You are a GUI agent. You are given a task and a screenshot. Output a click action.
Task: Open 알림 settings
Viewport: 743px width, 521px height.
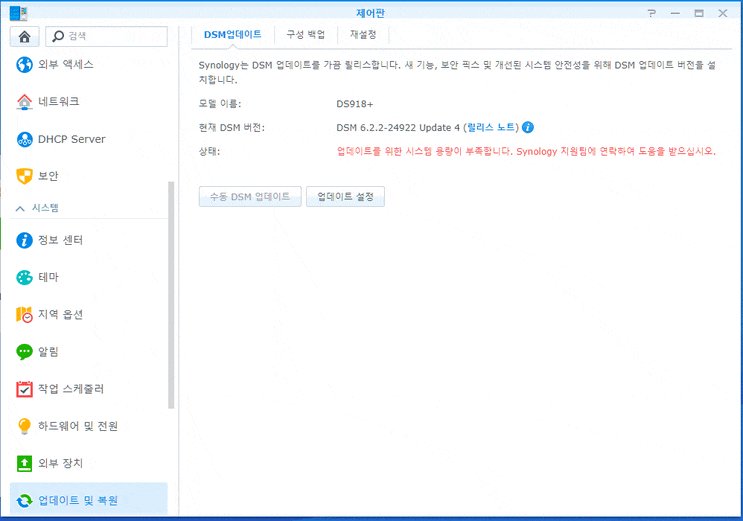tap(89, 352)
